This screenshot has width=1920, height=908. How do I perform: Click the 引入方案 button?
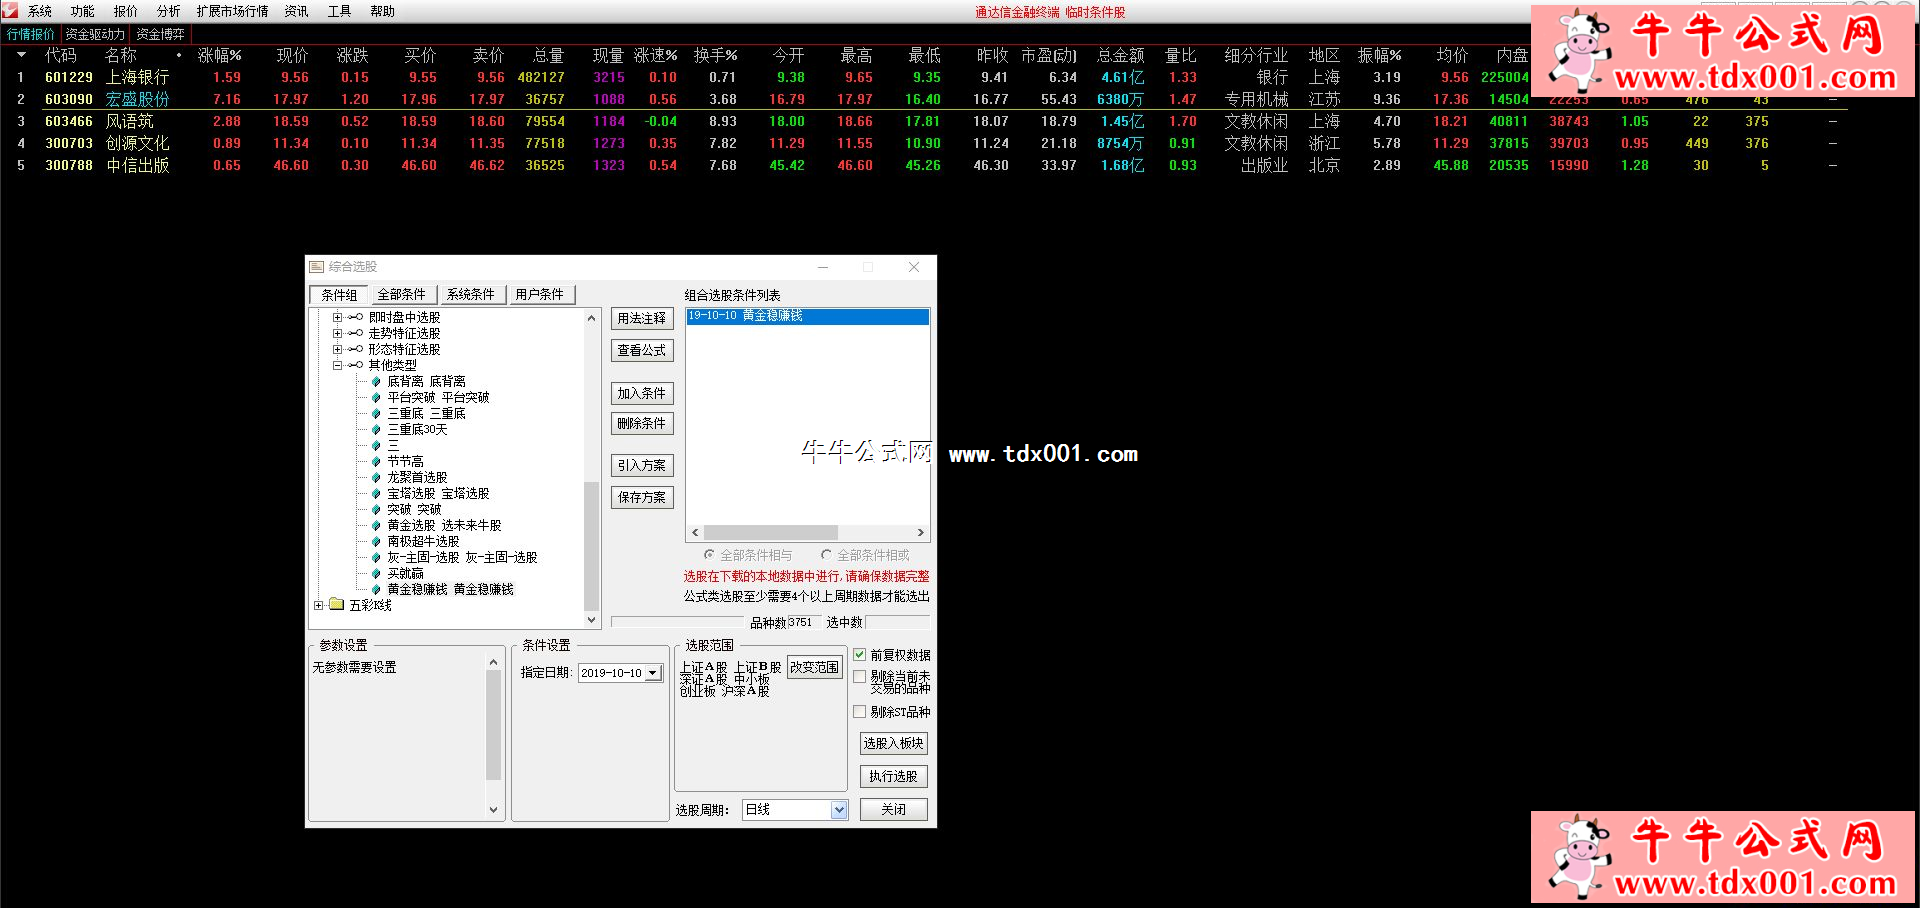(x=642, y=466)
